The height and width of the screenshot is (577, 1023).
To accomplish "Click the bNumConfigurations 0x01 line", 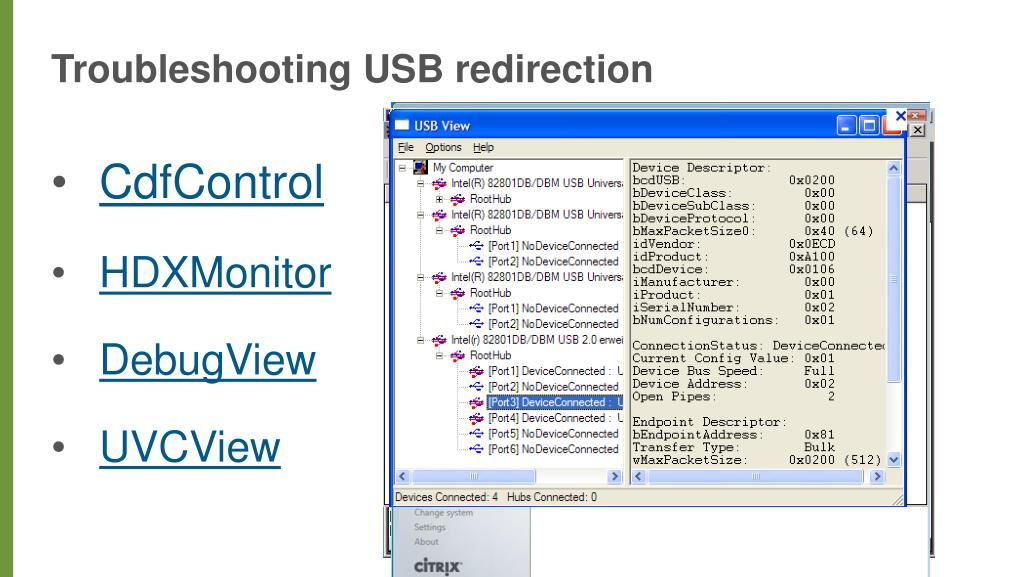I will (x=733, y=320).
